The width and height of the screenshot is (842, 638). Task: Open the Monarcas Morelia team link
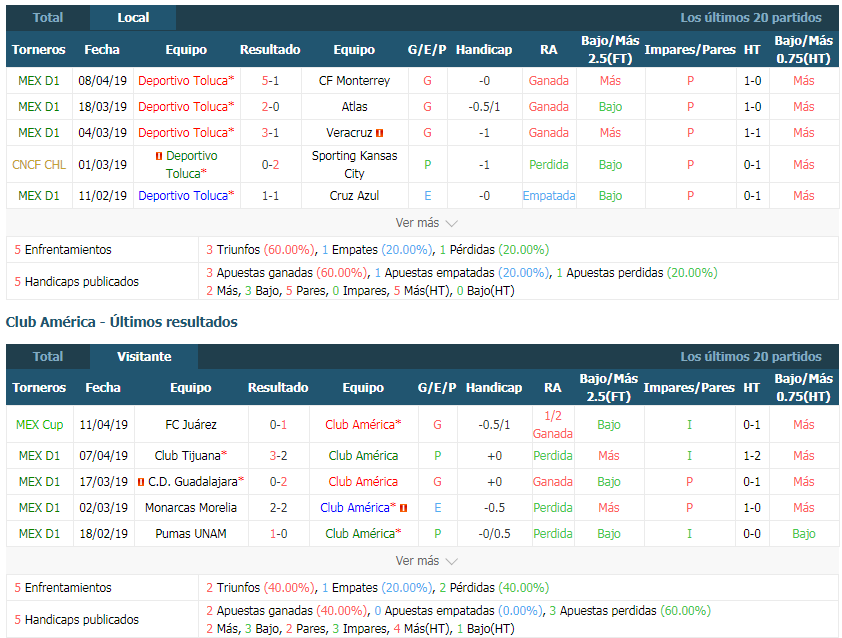point(191,508)
